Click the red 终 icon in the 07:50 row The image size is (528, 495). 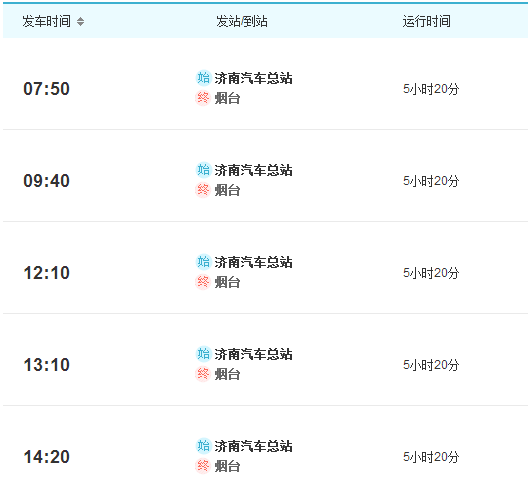(203, 98)
